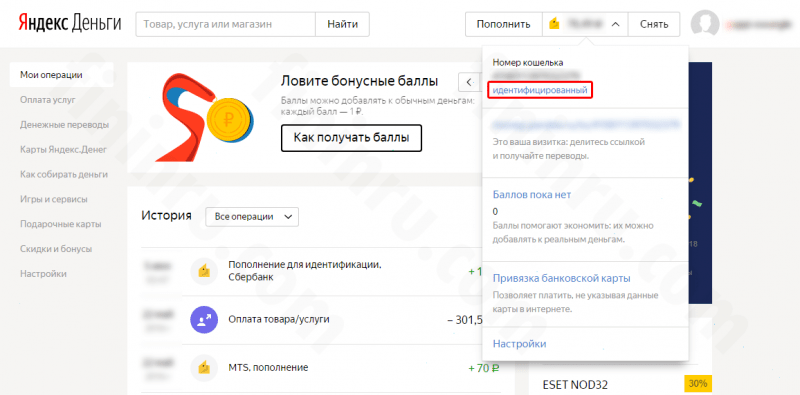Click the wallet icon beside MTS, пополнение
This screenshot has height=395, width=800.
click(205, 367)
